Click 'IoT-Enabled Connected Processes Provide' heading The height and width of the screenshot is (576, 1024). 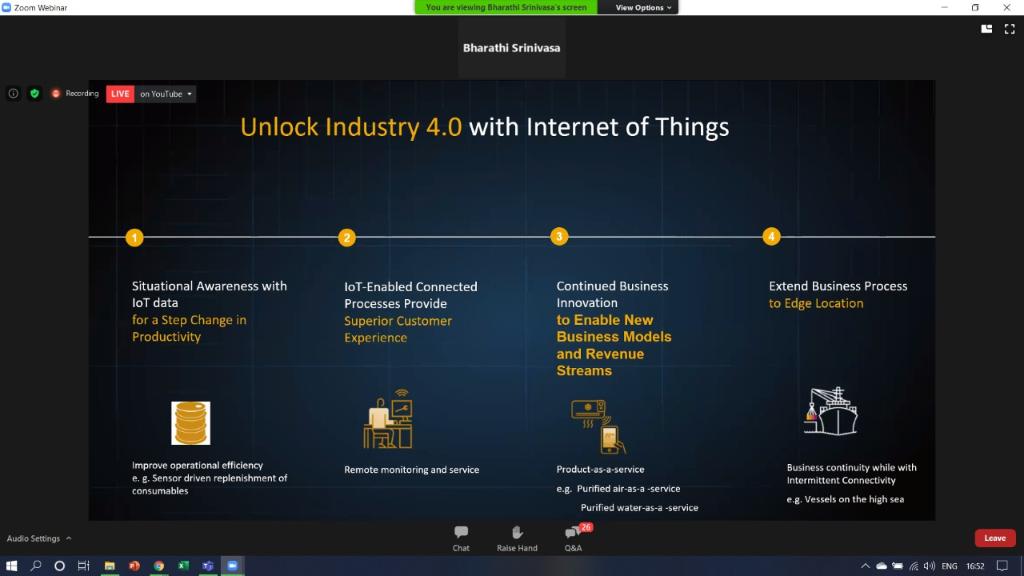click(410, 295)
